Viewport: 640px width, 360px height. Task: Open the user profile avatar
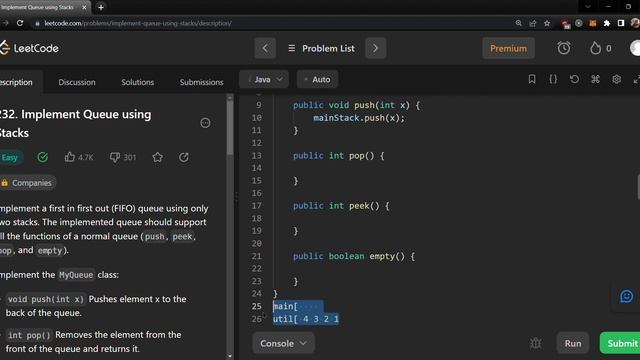pyautogui.click(x=635, y=48)
